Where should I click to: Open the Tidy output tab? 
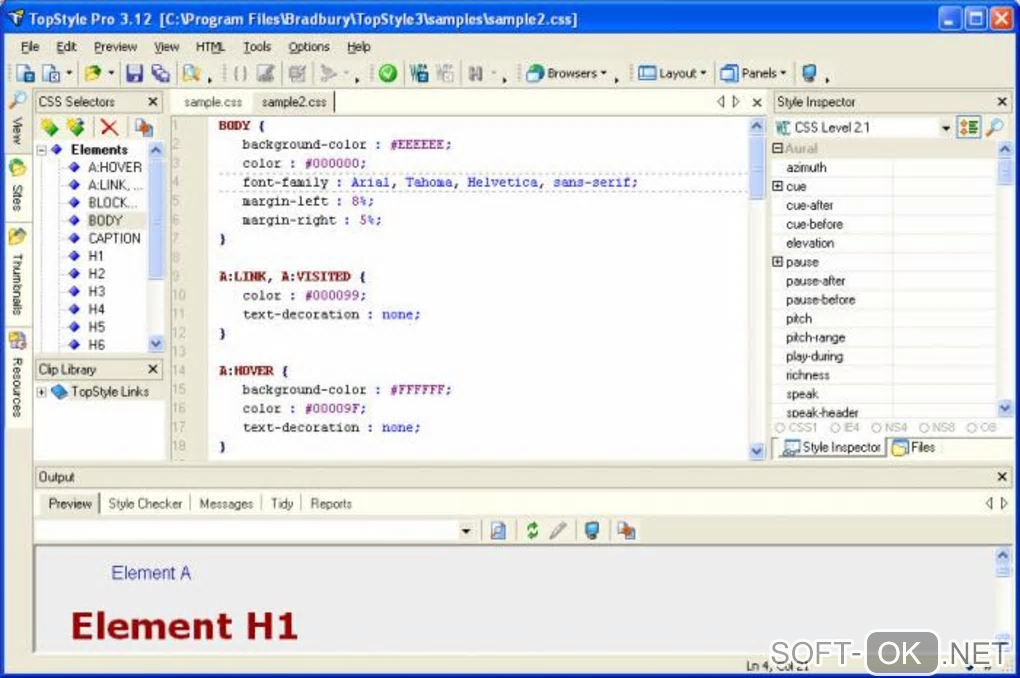282,504
